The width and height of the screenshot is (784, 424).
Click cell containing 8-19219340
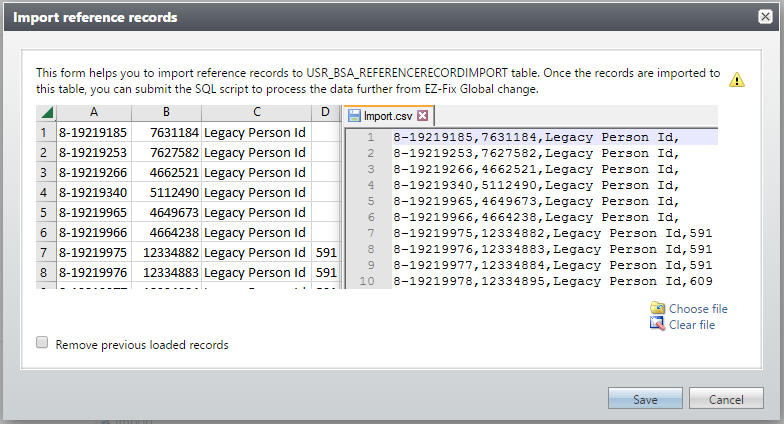click(x=93, y=192)
